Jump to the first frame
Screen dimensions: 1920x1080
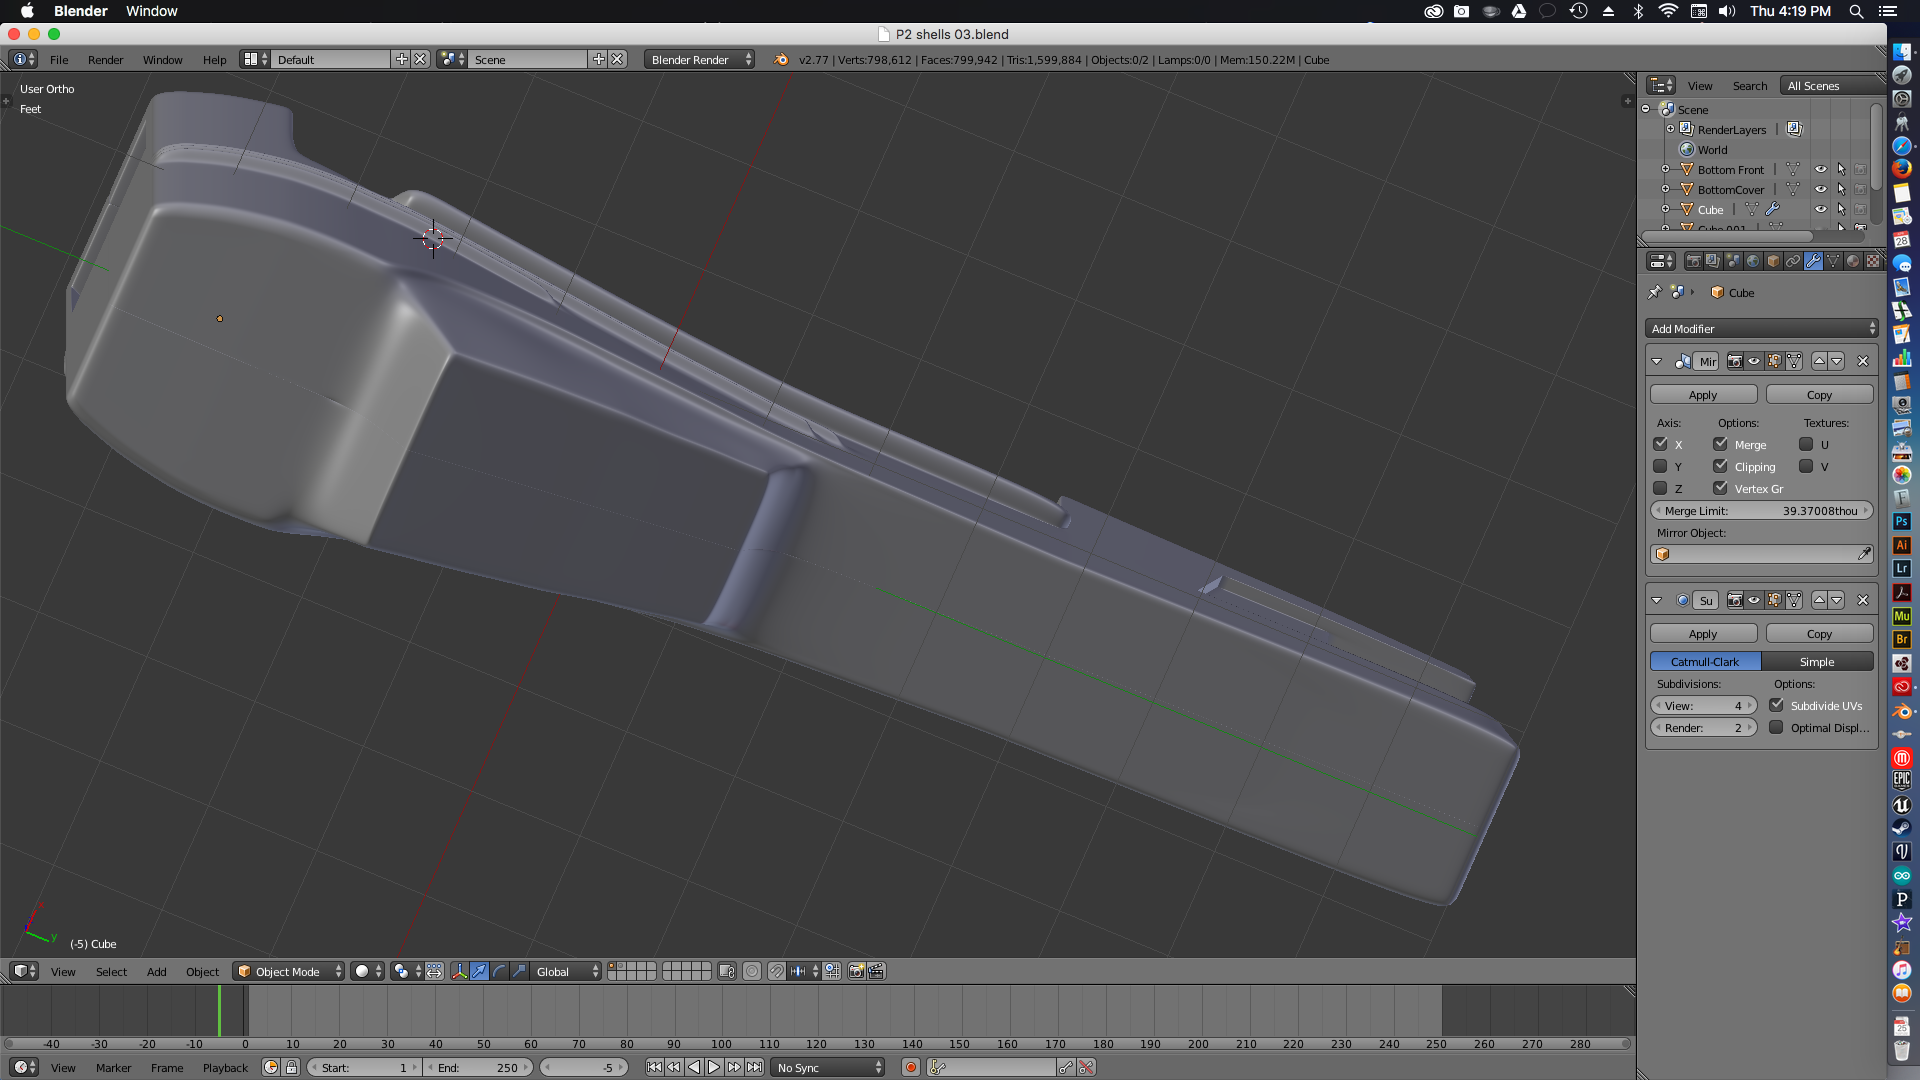(654, 1067)
